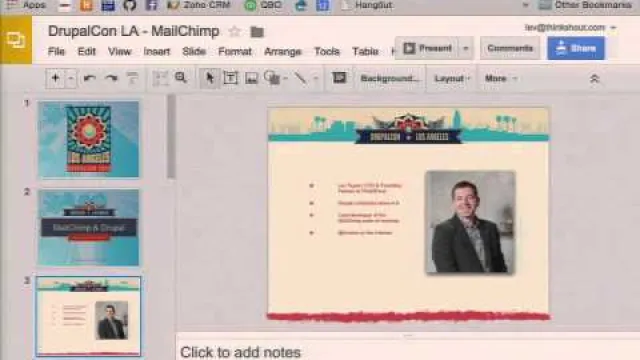Open the Comments button
640x360 pixels.
pyautogui.click(x=510, y=48)
